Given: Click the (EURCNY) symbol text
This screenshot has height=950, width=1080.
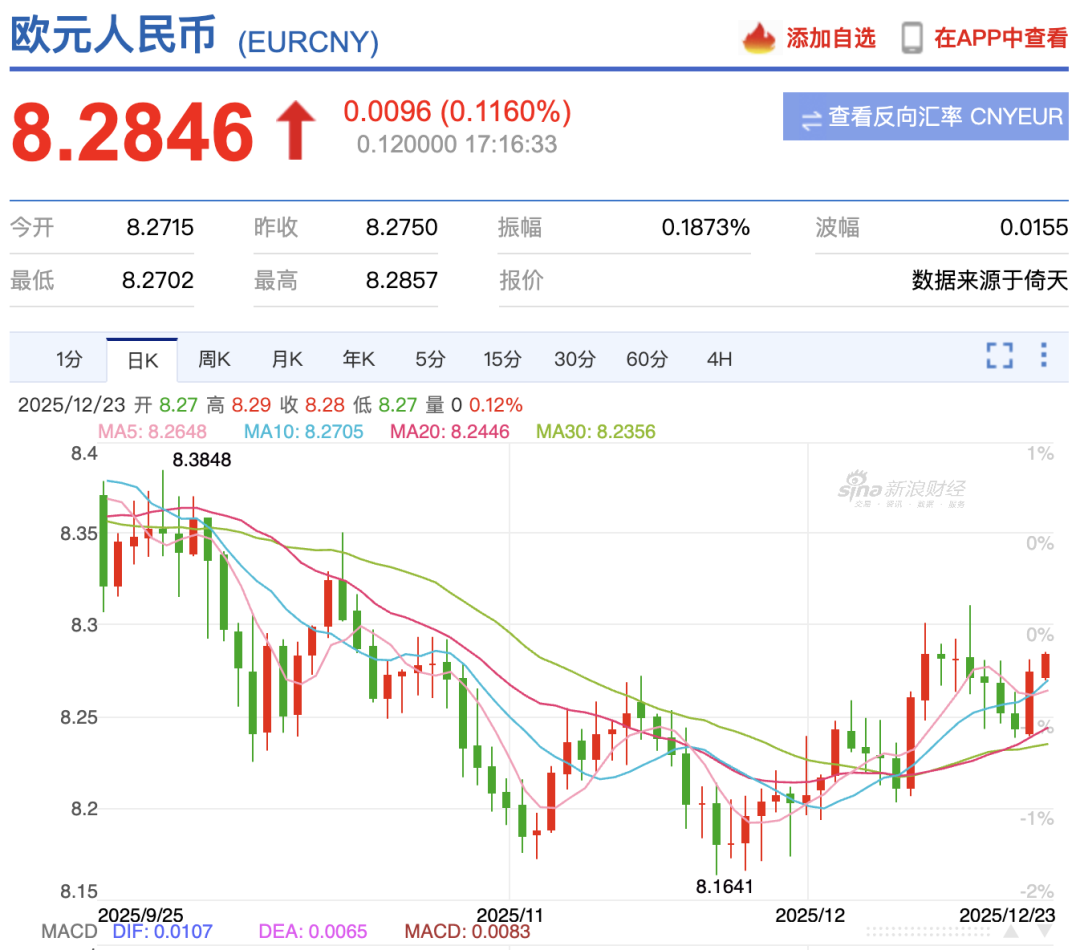Looking at the screenshot, I should [x=308, y=42].
